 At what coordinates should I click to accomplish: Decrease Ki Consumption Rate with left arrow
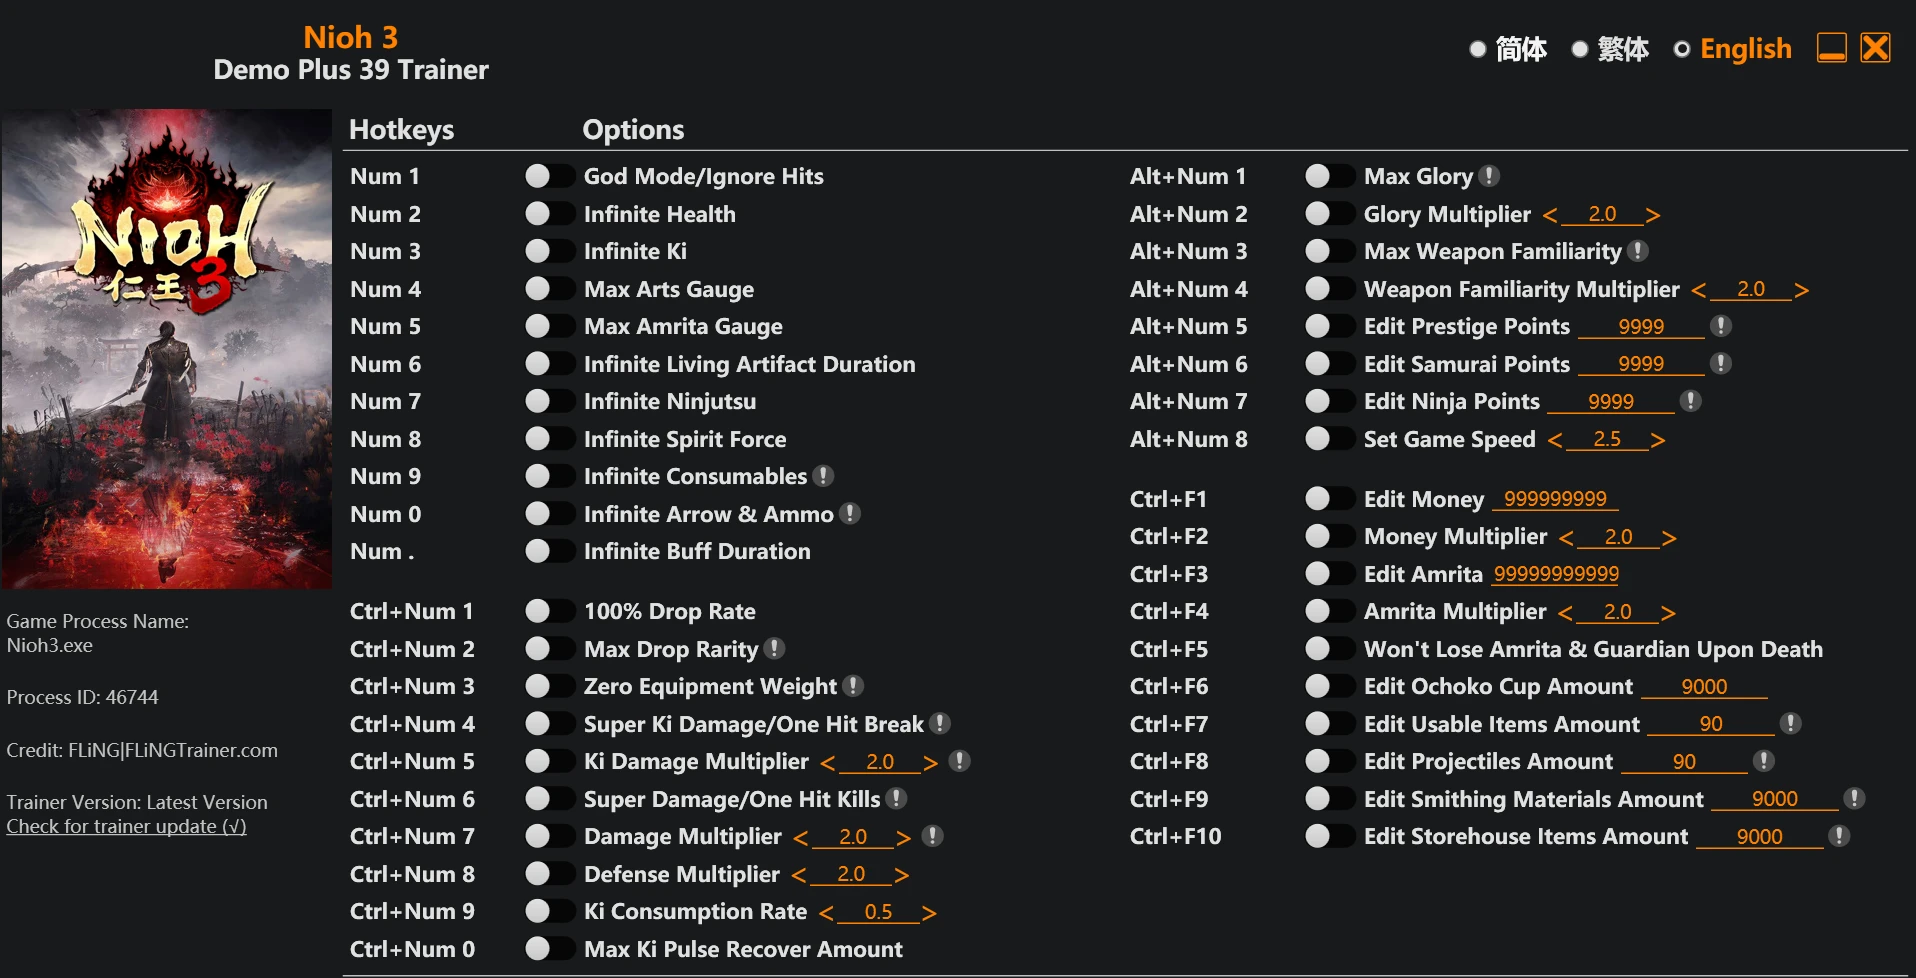click(x=826, y=913)
